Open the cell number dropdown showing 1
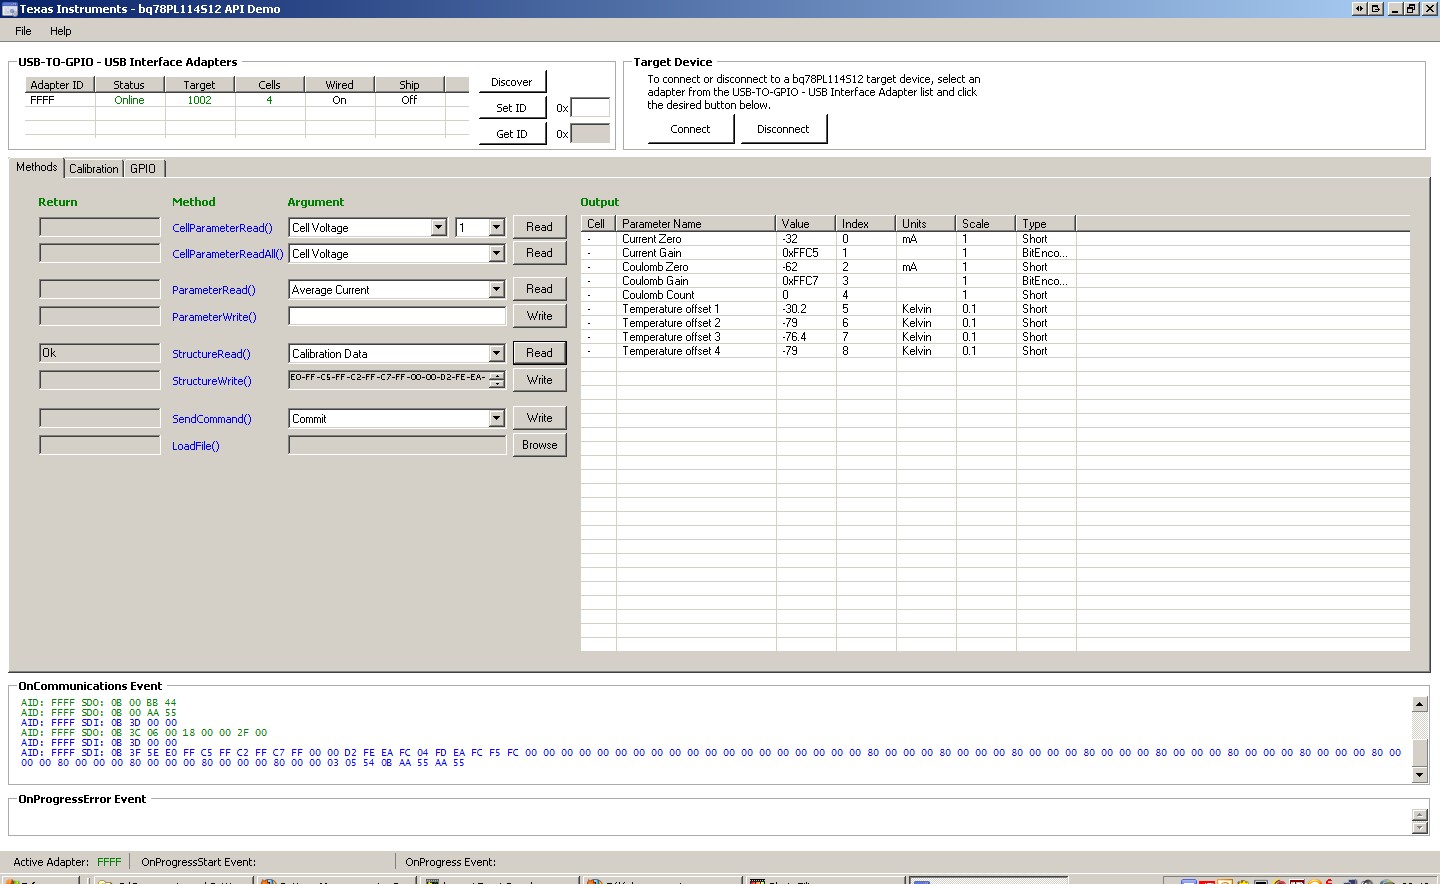This screenshot has width=1440, height=884. coord(496,228)
